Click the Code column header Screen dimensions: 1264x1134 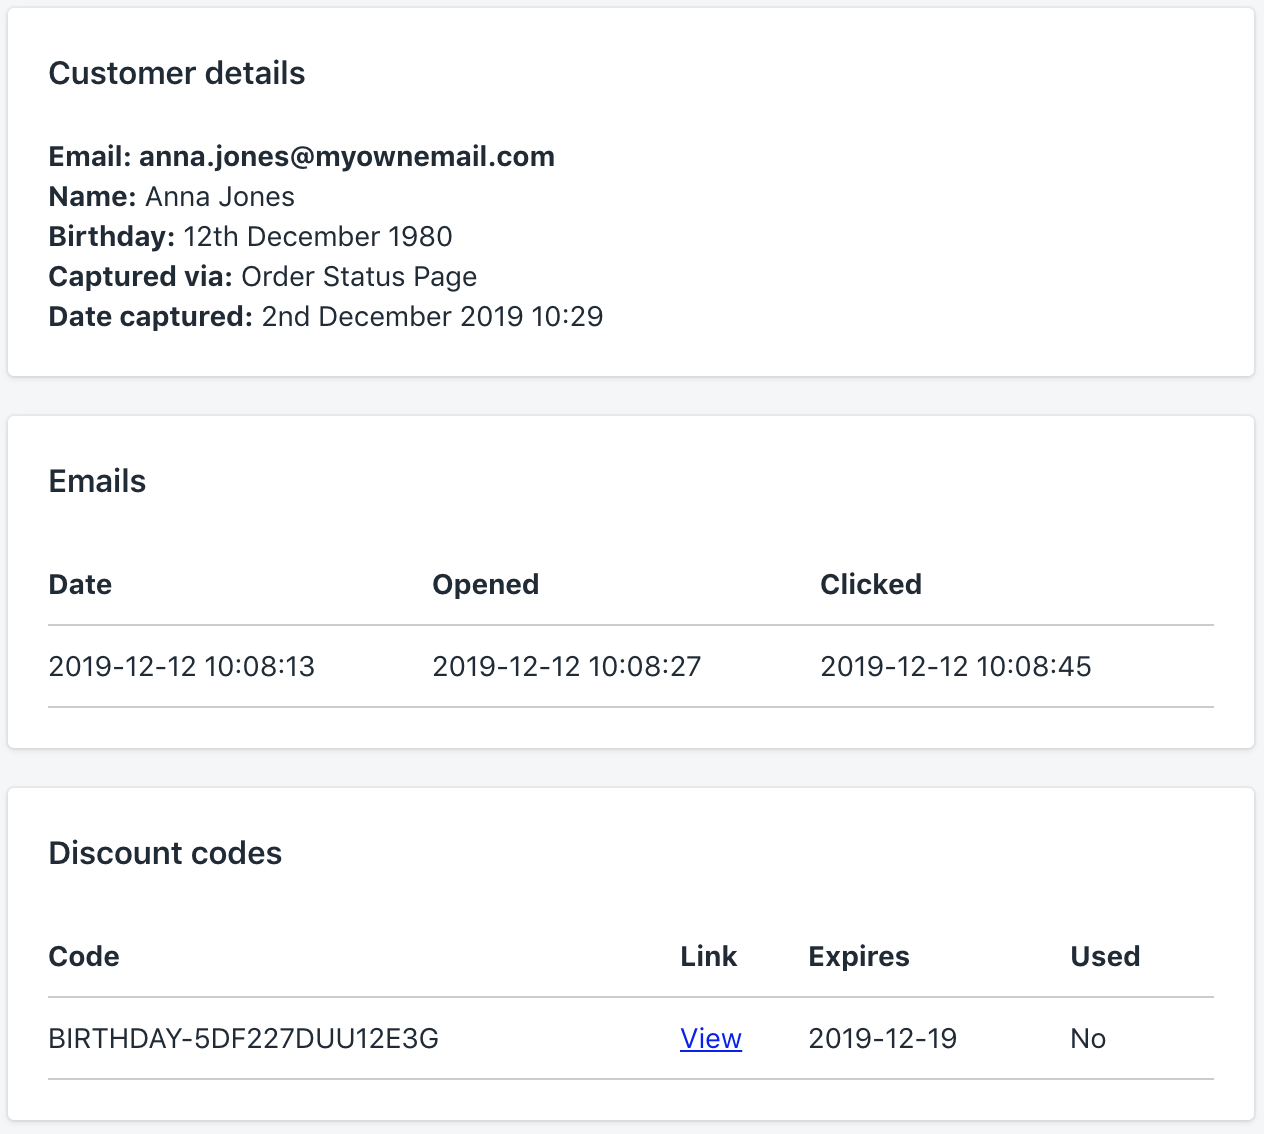pos(84,957)
